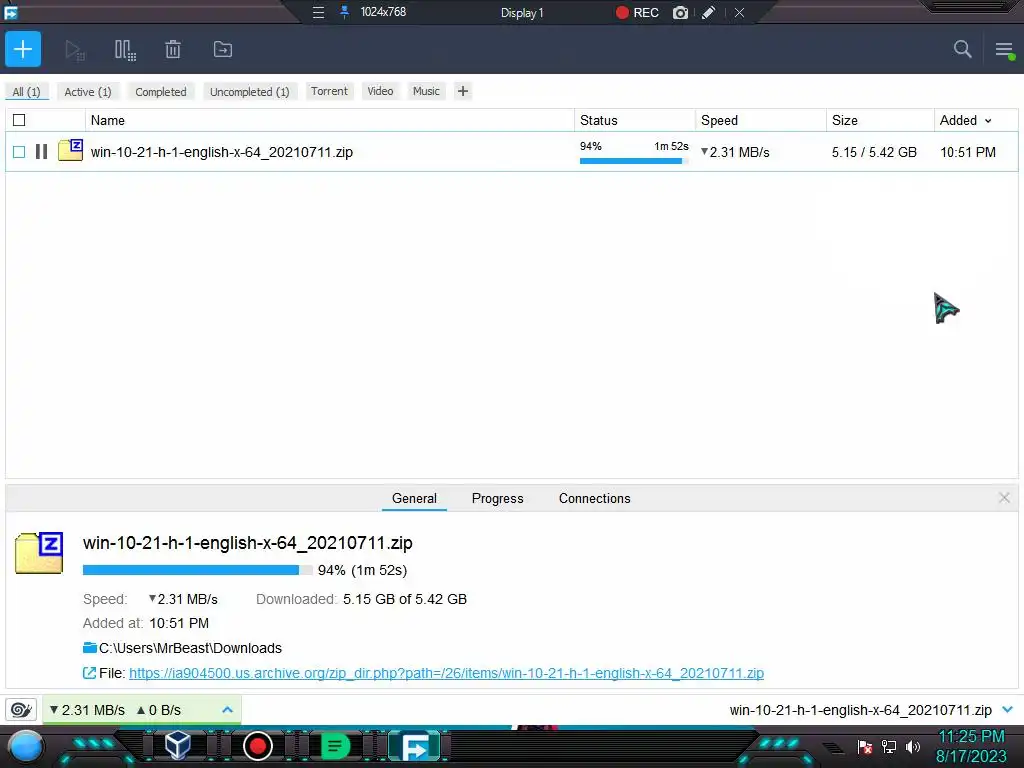Click the network tray icon
The width and height of the screenshot is (1024, 768).
click(889, 746)
